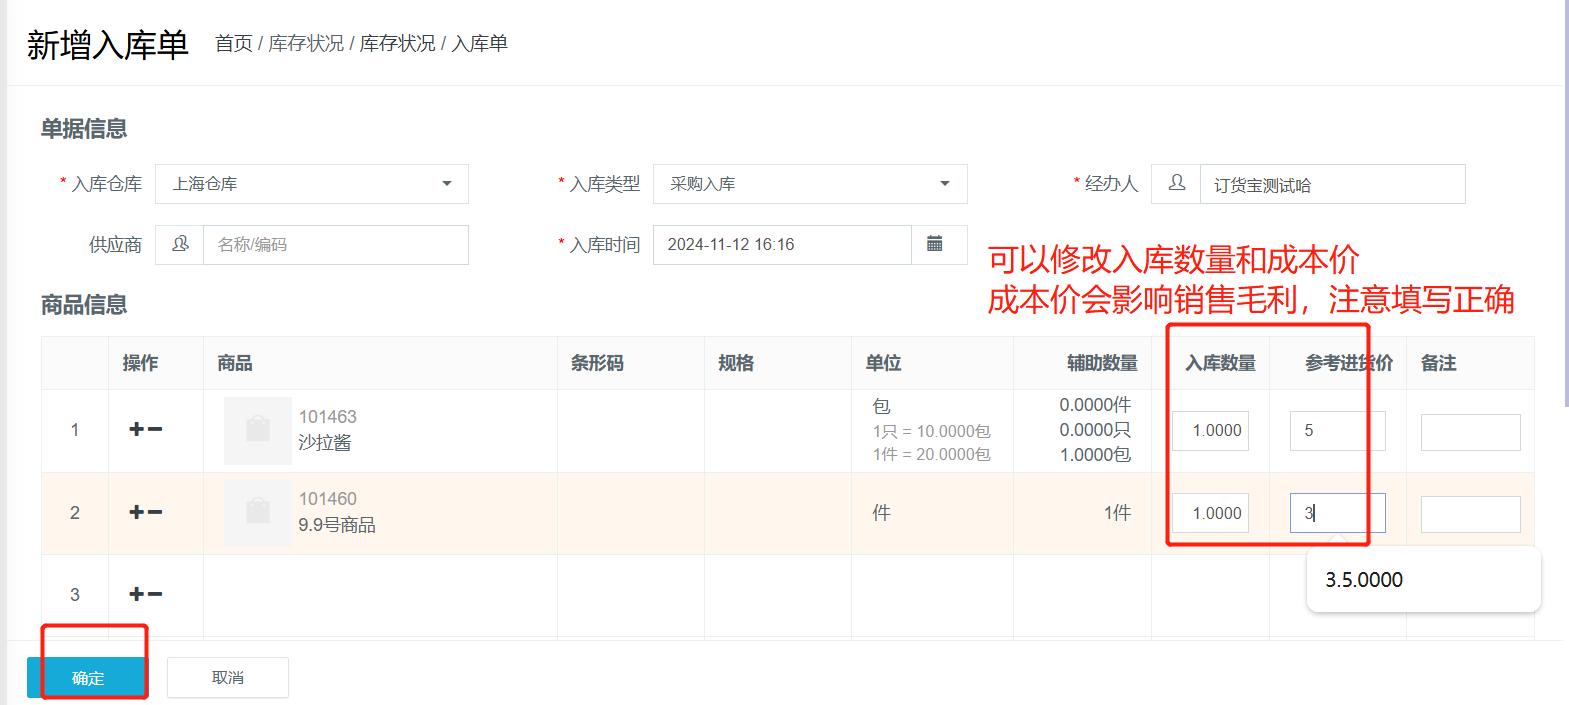Remove row 2 with the minus icon
This screenshot has height=705, width=1569.
coord(155,512)
